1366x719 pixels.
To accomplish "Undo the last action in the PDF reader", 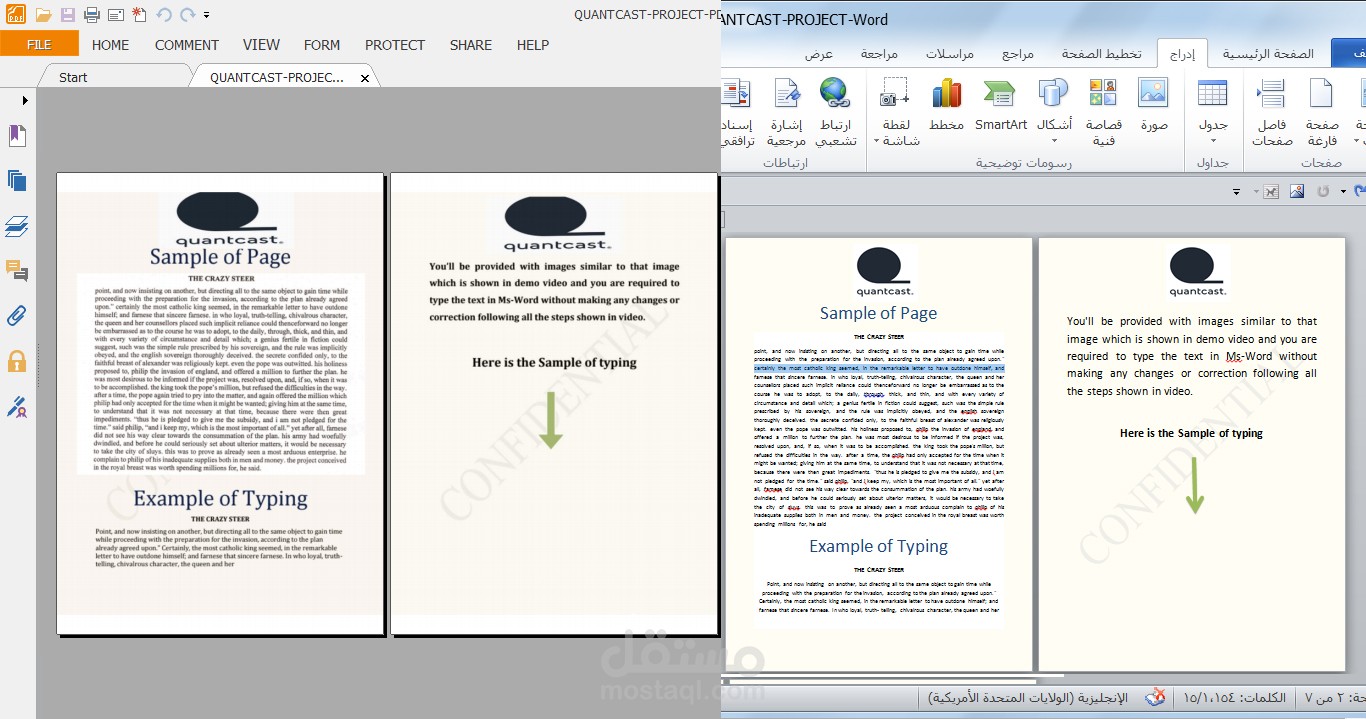I will [163, 15].
